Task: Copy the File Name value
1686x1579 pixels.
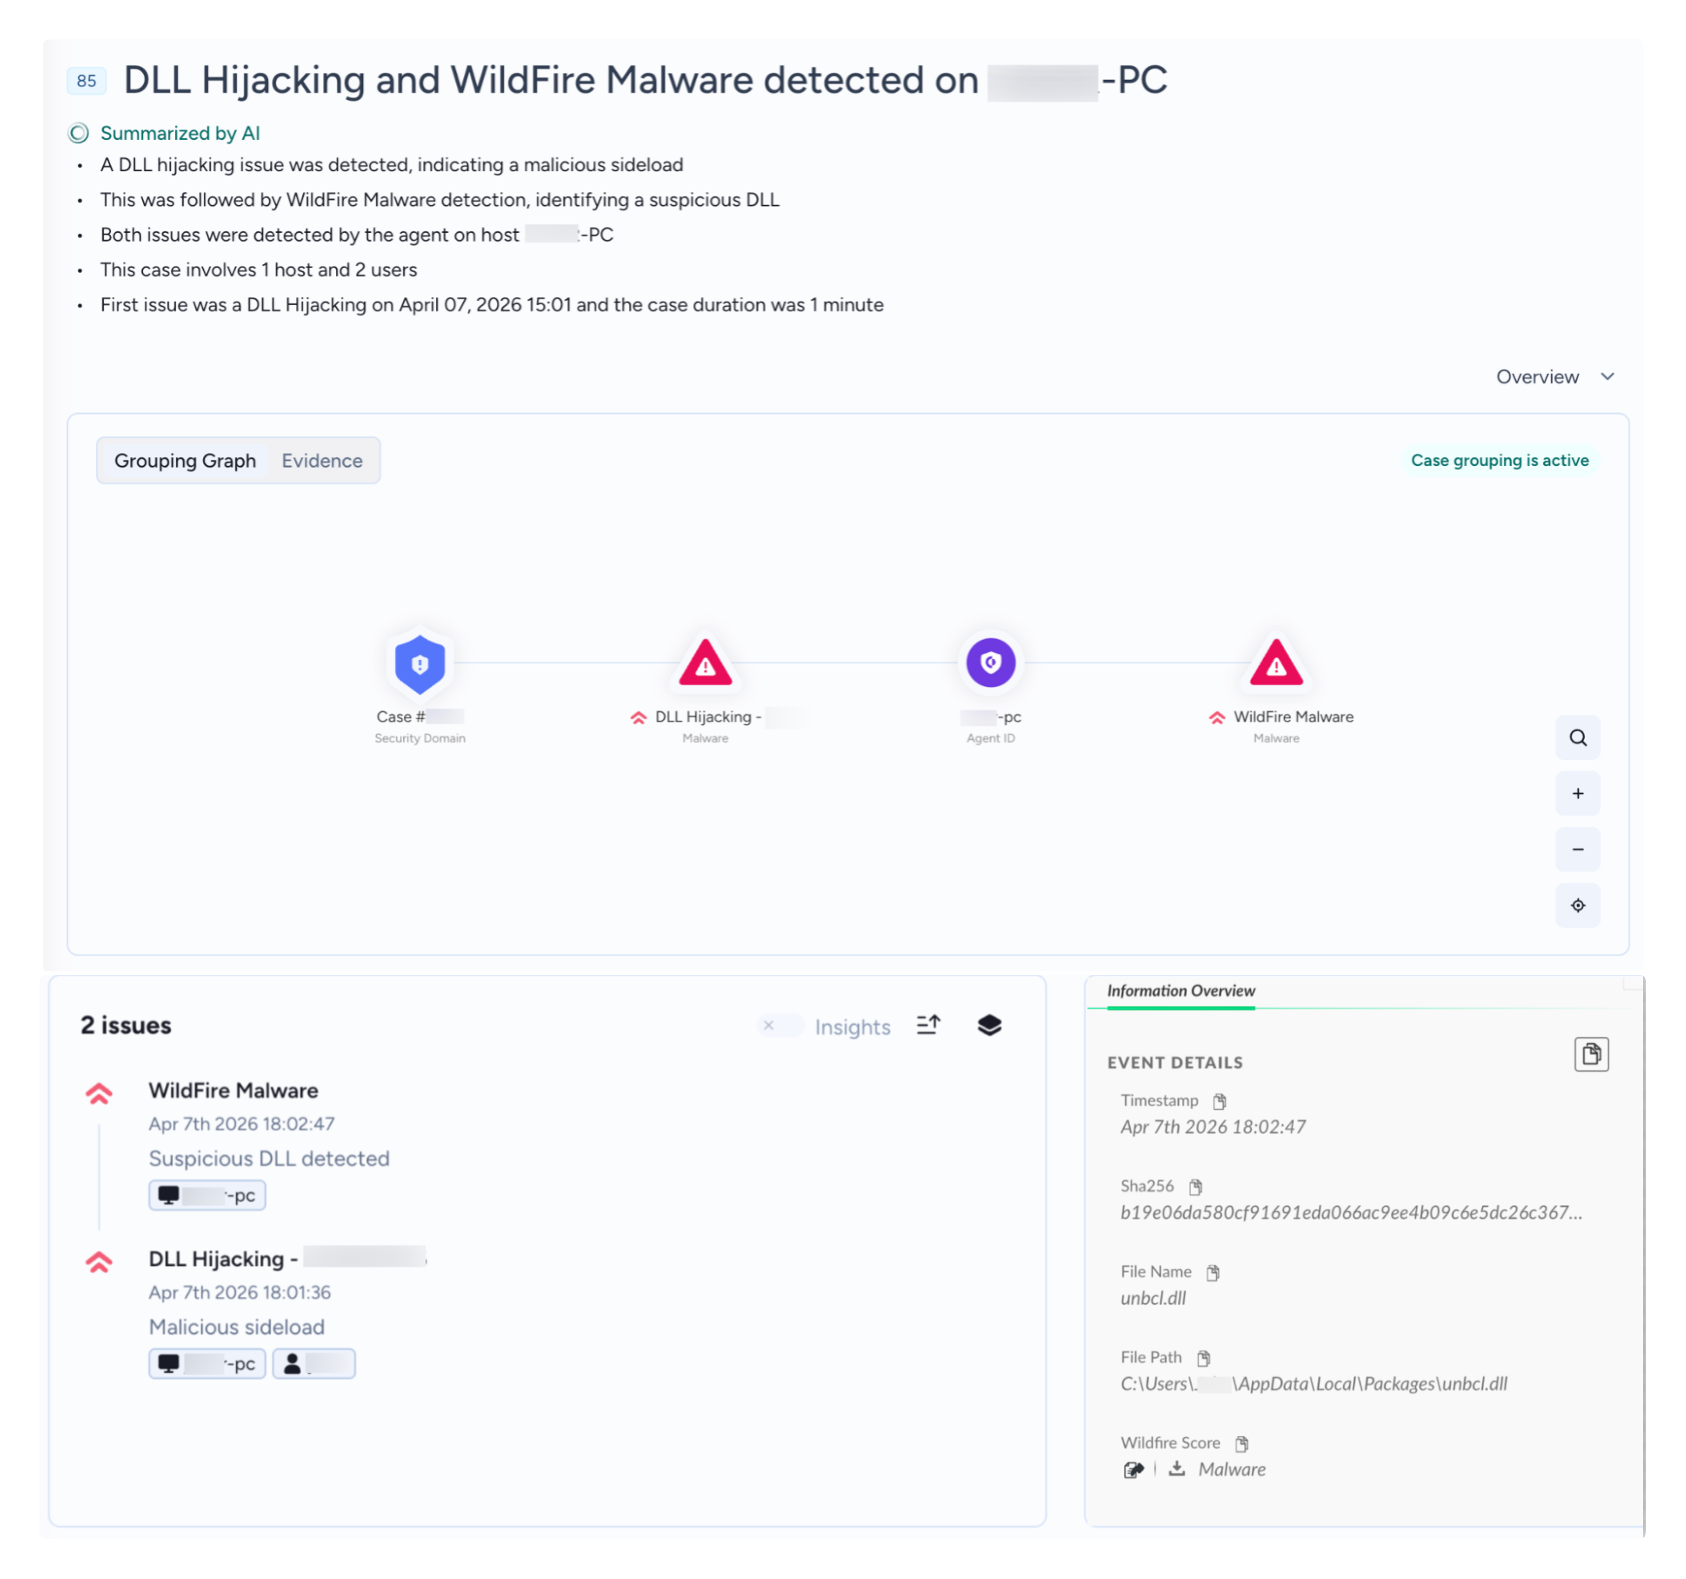Action: click(x=1213, y=1273)
